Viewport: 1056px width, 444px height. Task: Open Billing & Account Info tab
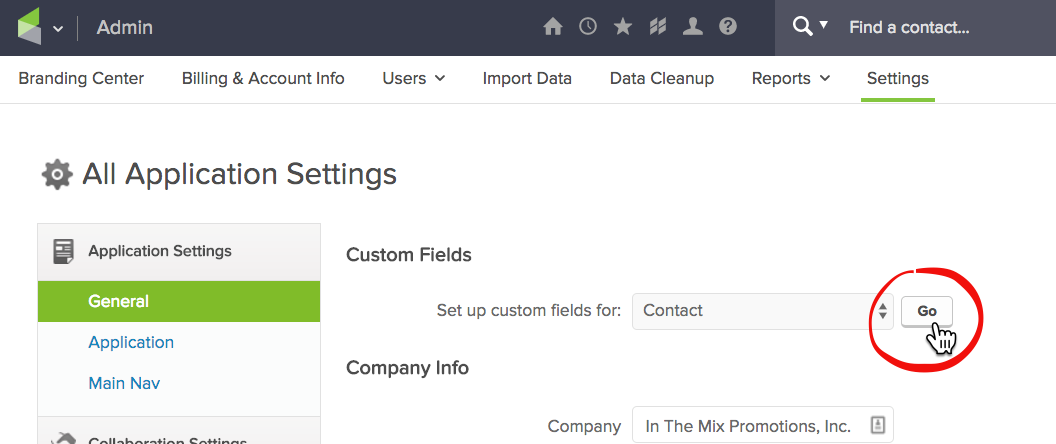(263, 79)
